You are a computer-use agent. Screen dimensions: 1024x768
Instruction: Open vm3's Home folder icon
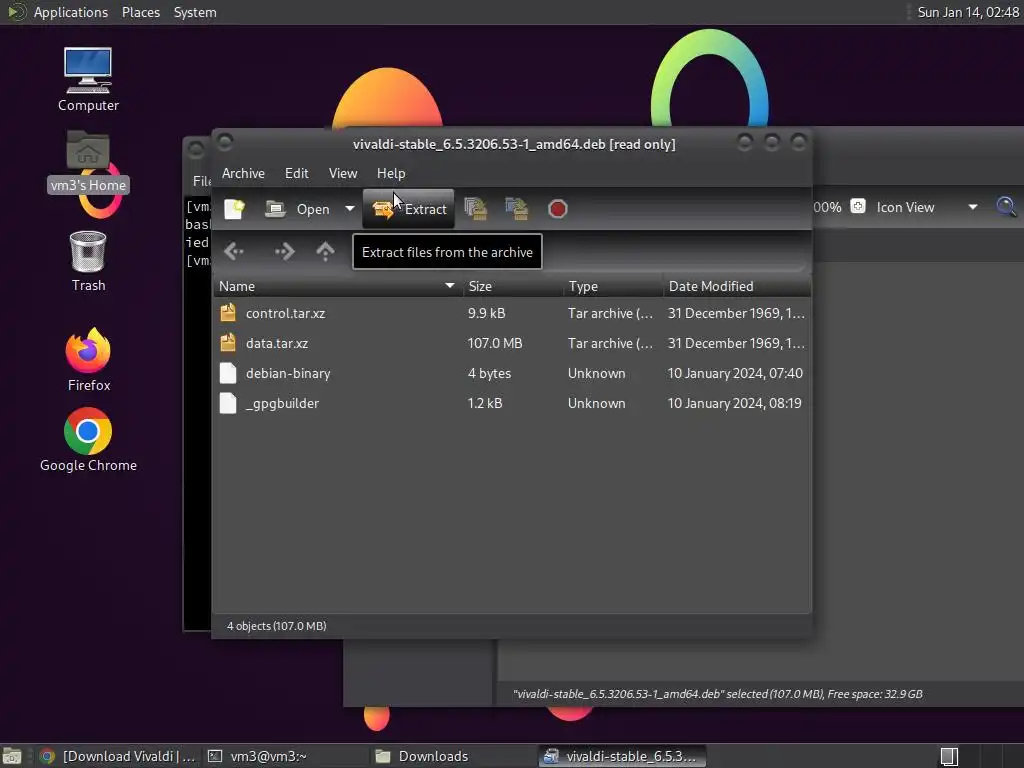[x=88, y=161]
